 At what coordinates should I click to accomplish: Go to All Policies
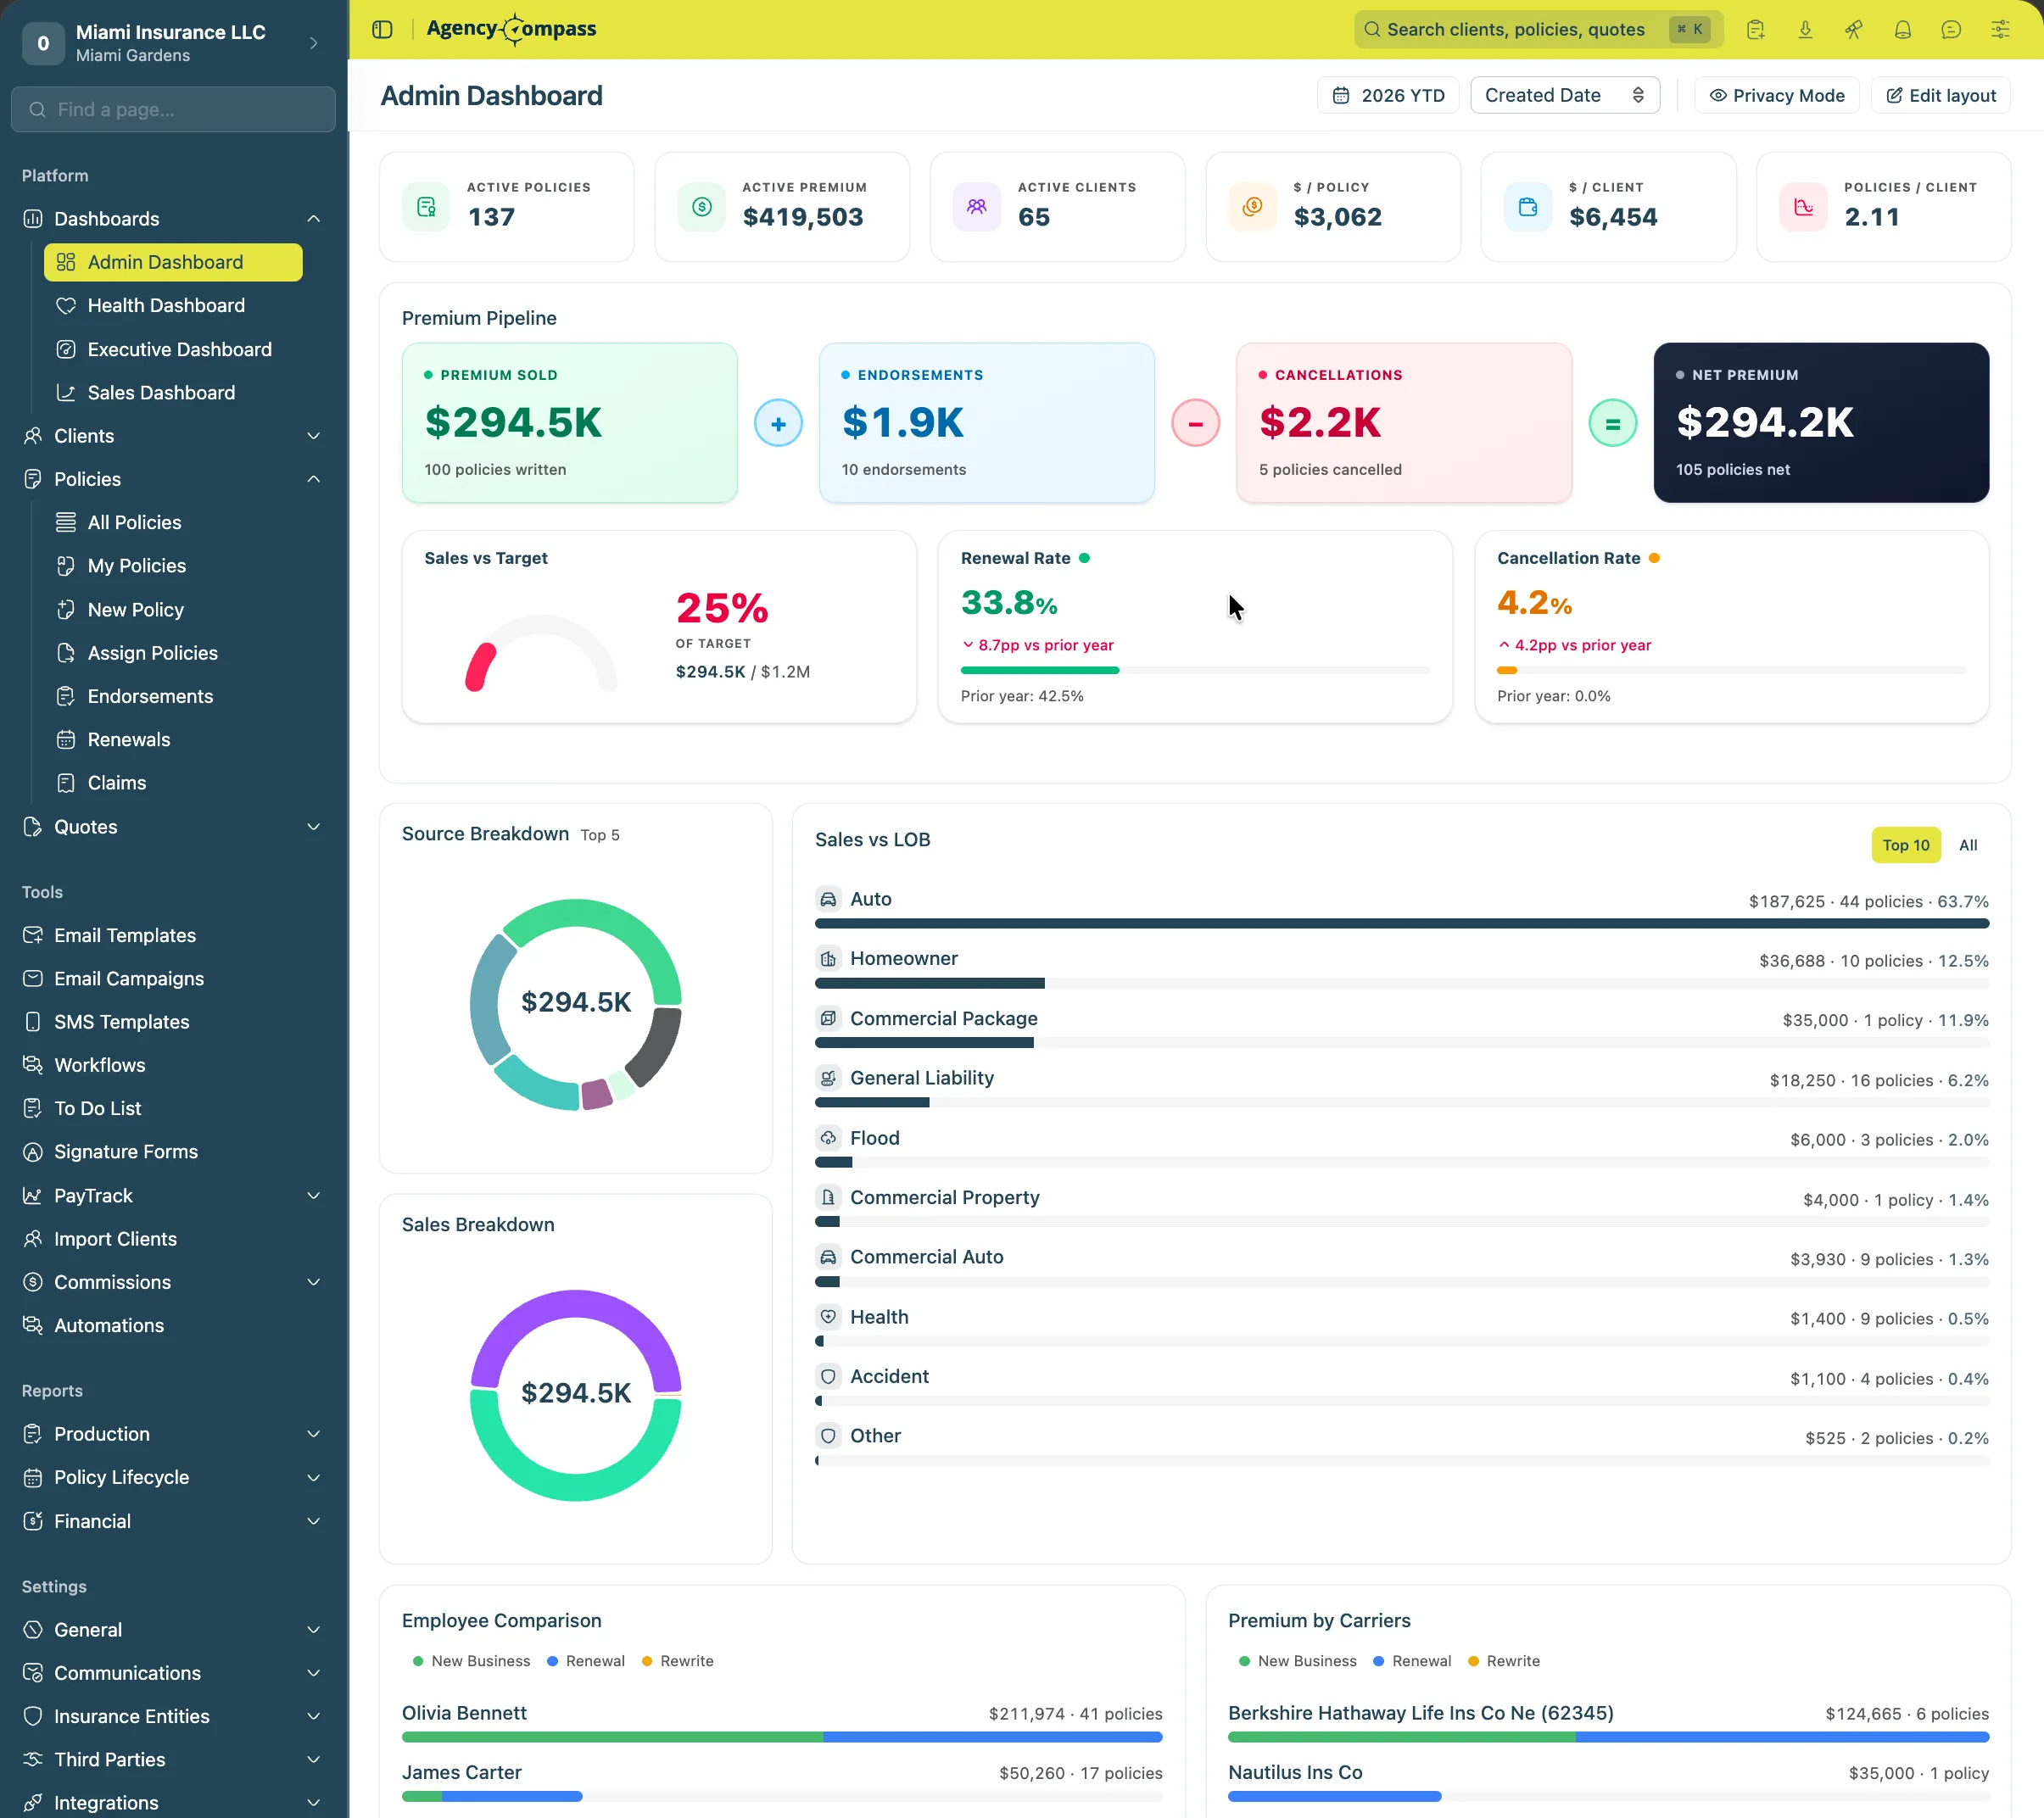coord(173,523)
